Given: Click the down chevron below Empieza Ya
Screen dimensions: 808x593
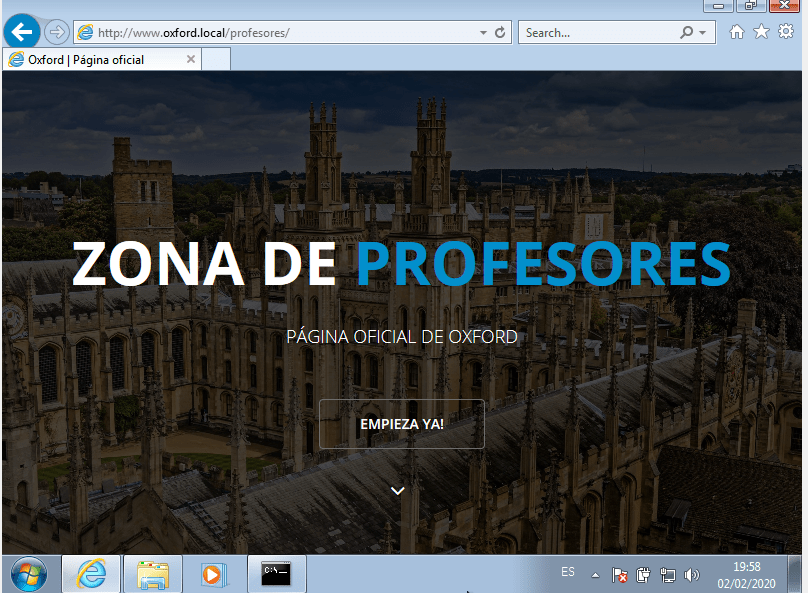Looking at the screenshot, I should coord(397,490).
